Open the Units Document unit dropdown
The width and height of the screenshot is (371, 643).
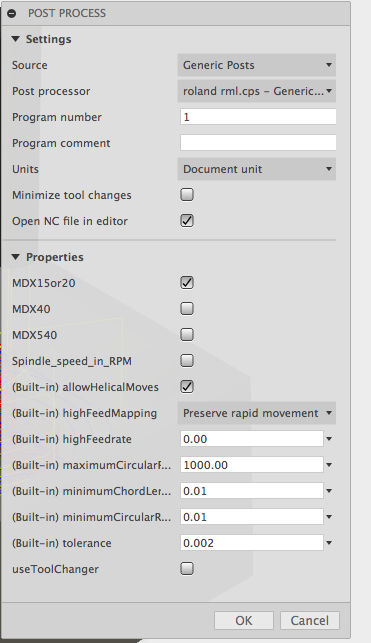click(257, 169)
